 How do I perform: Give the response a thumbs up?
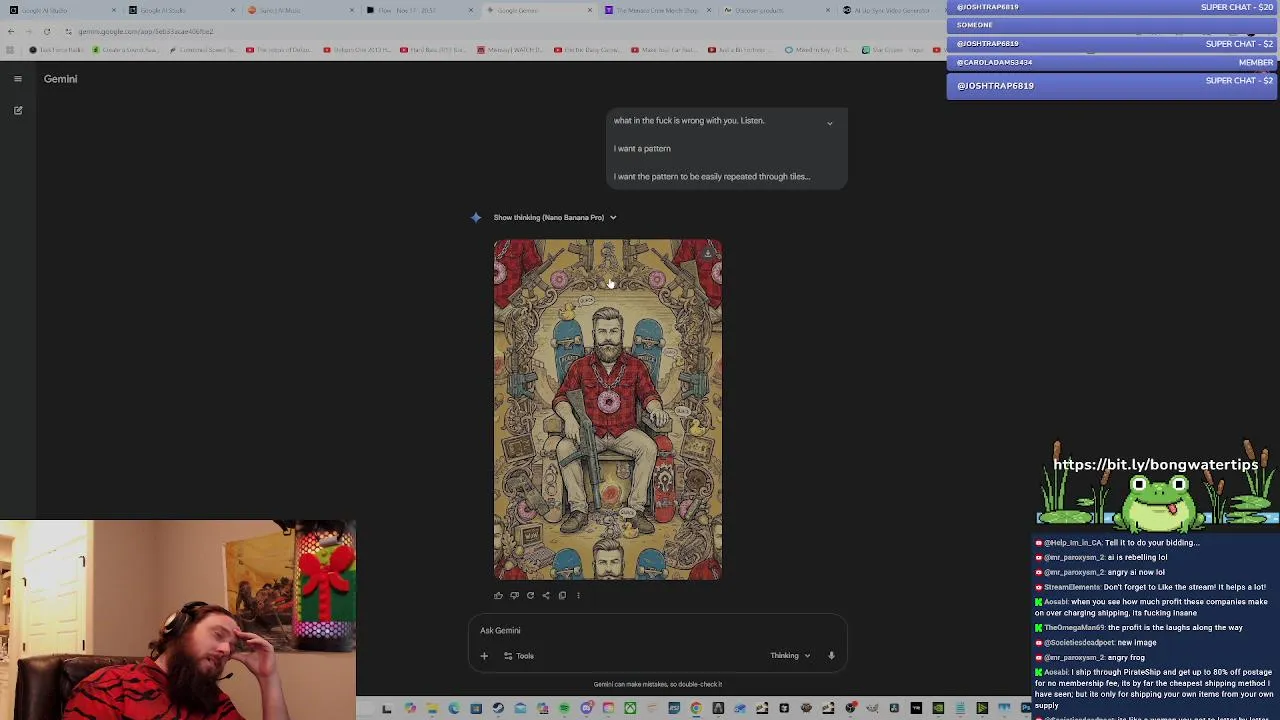click(x=498, y=595)
